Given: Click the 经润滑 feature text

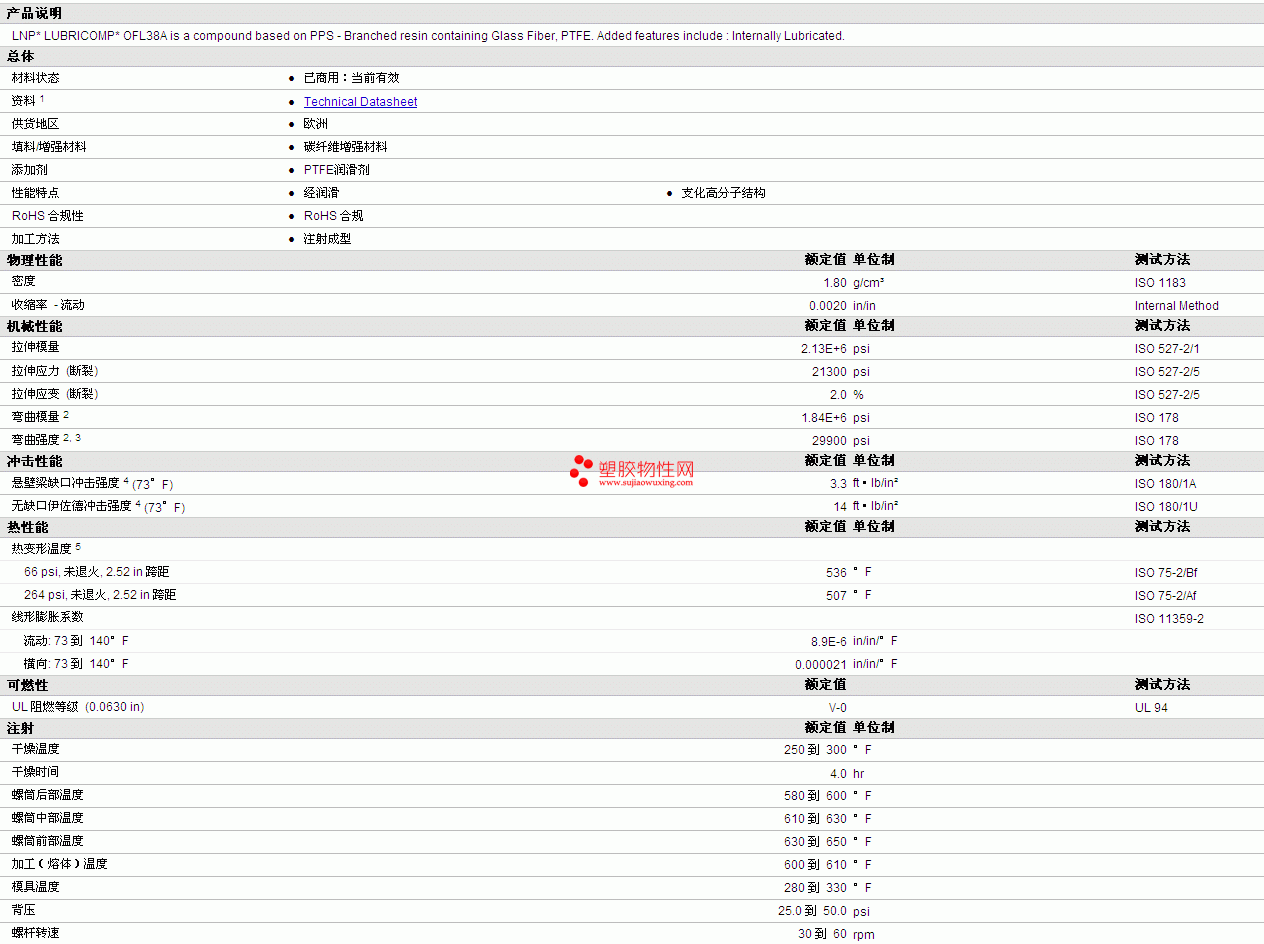Looking at the screenshot, I should 322,193.
